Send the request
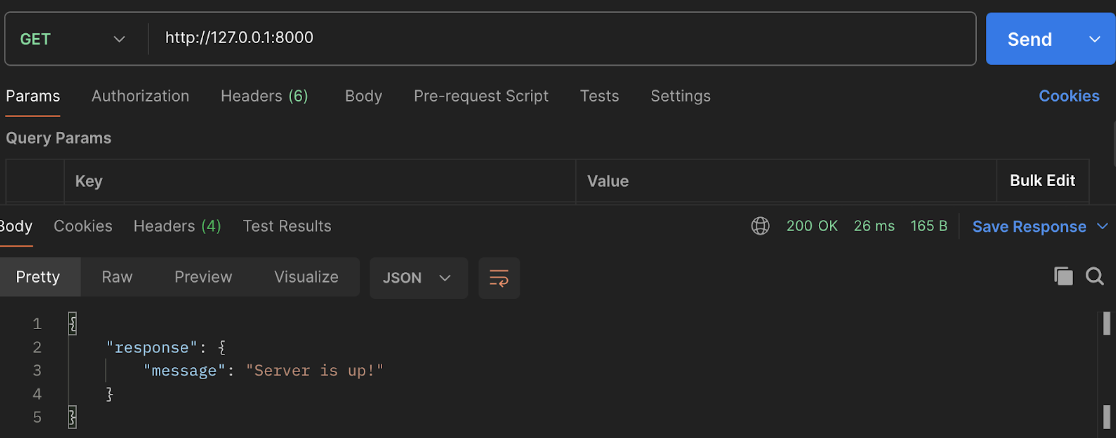 (1030, 39)
